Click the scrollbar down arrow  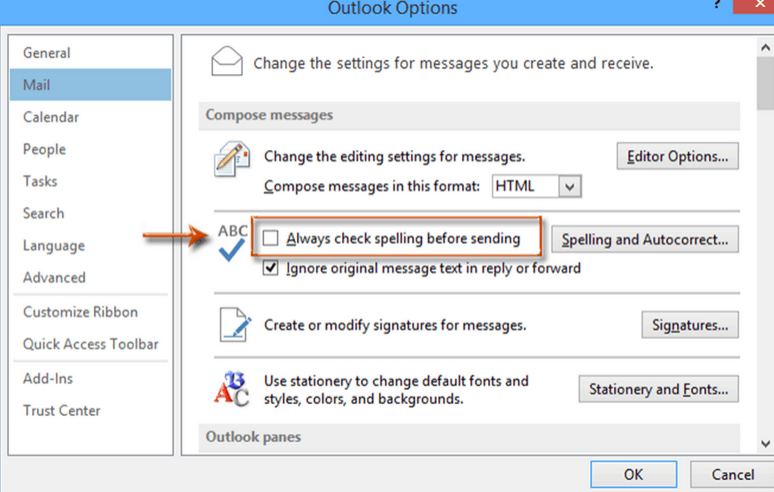click(765, 443)
